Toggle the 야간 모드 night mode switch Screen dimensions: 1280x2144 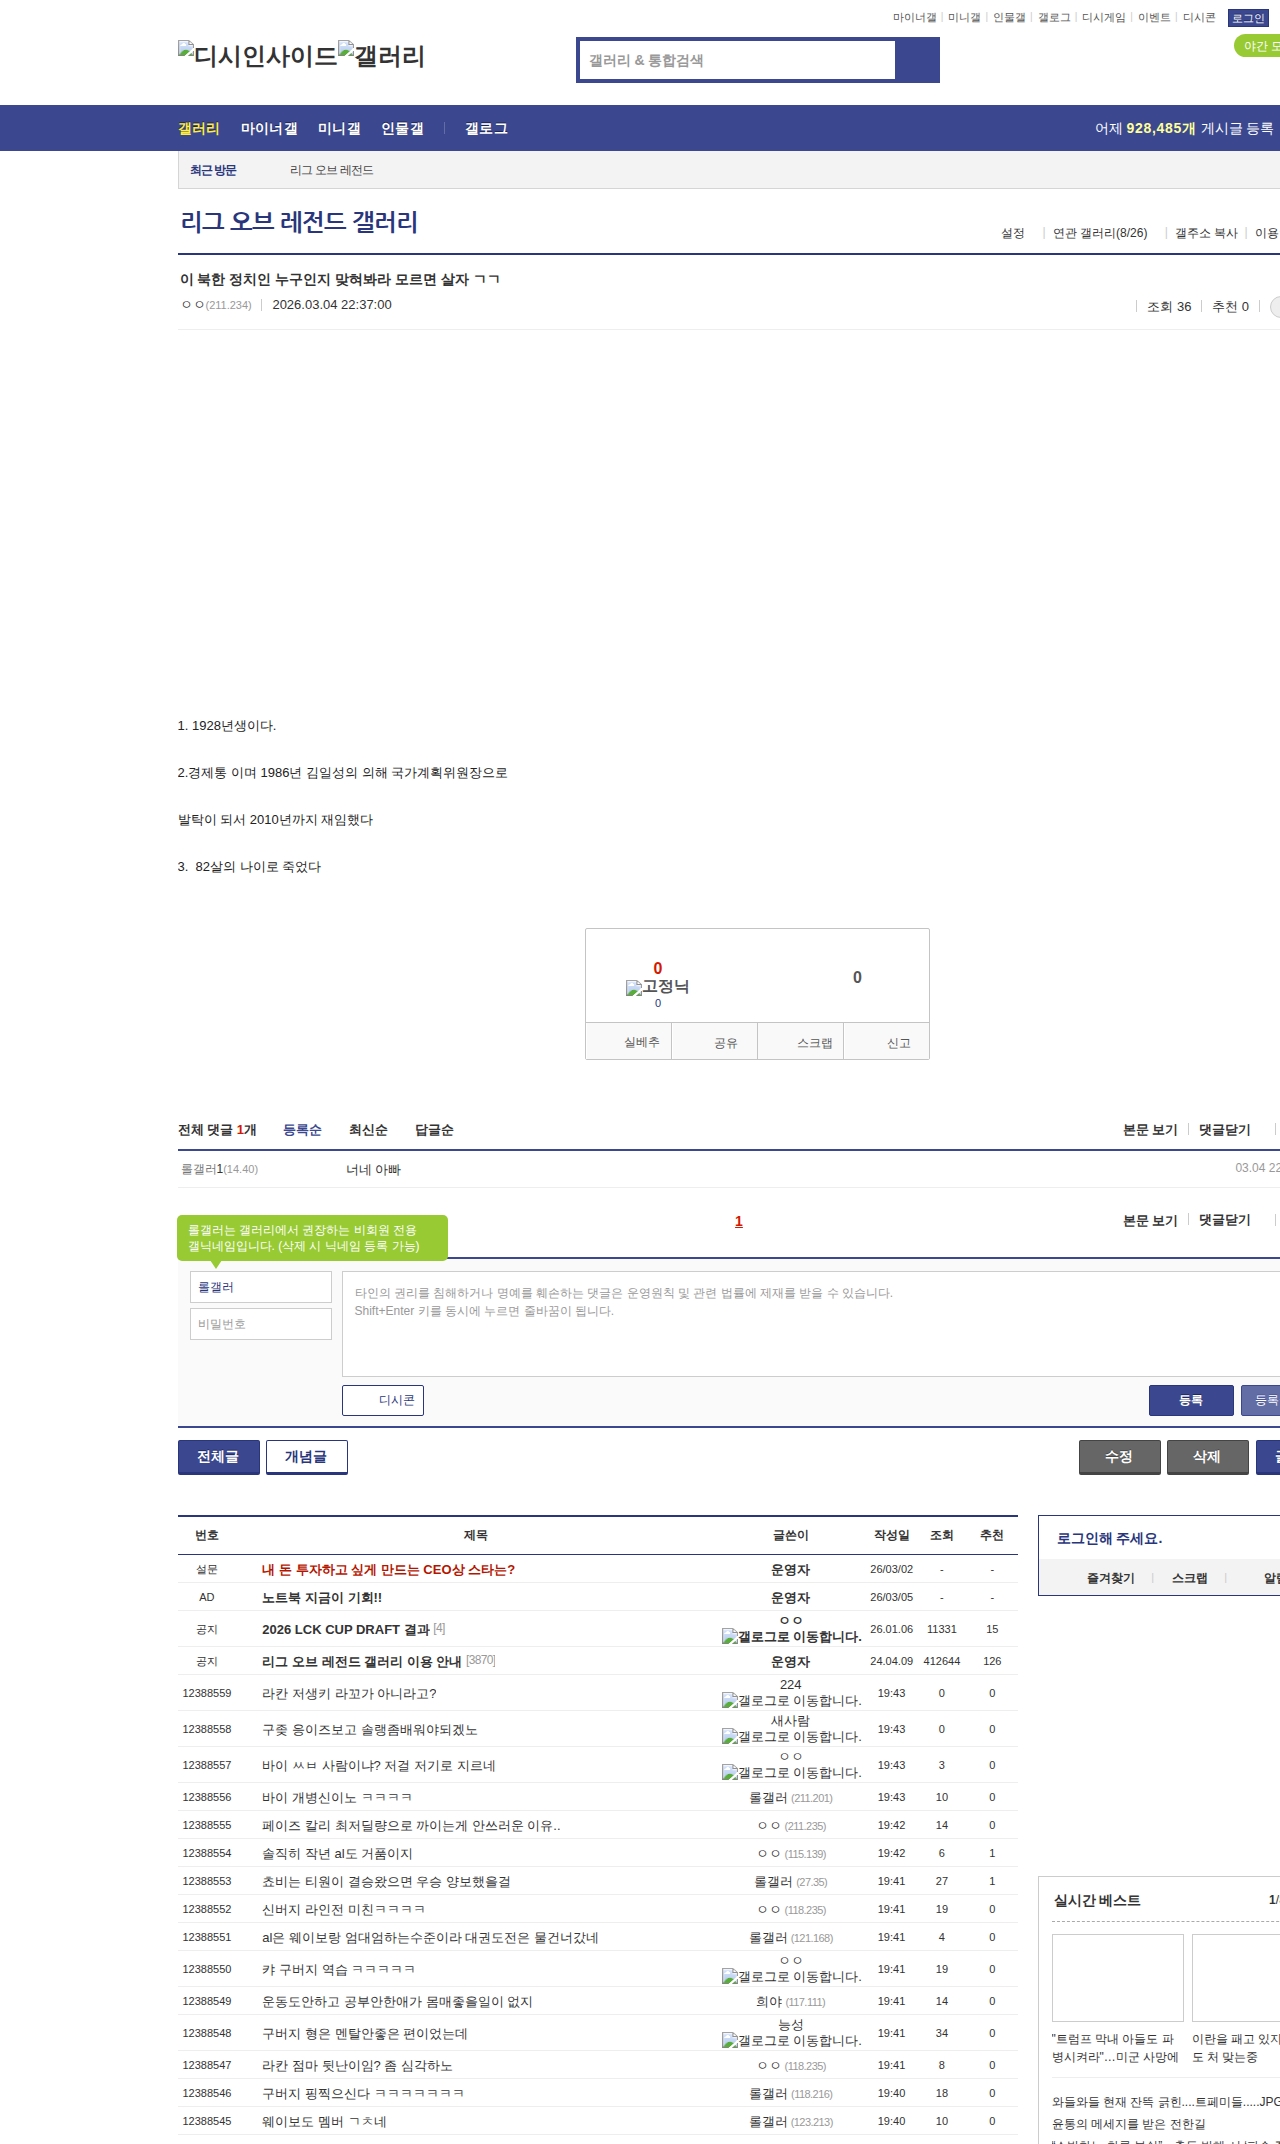point(1258,46)
